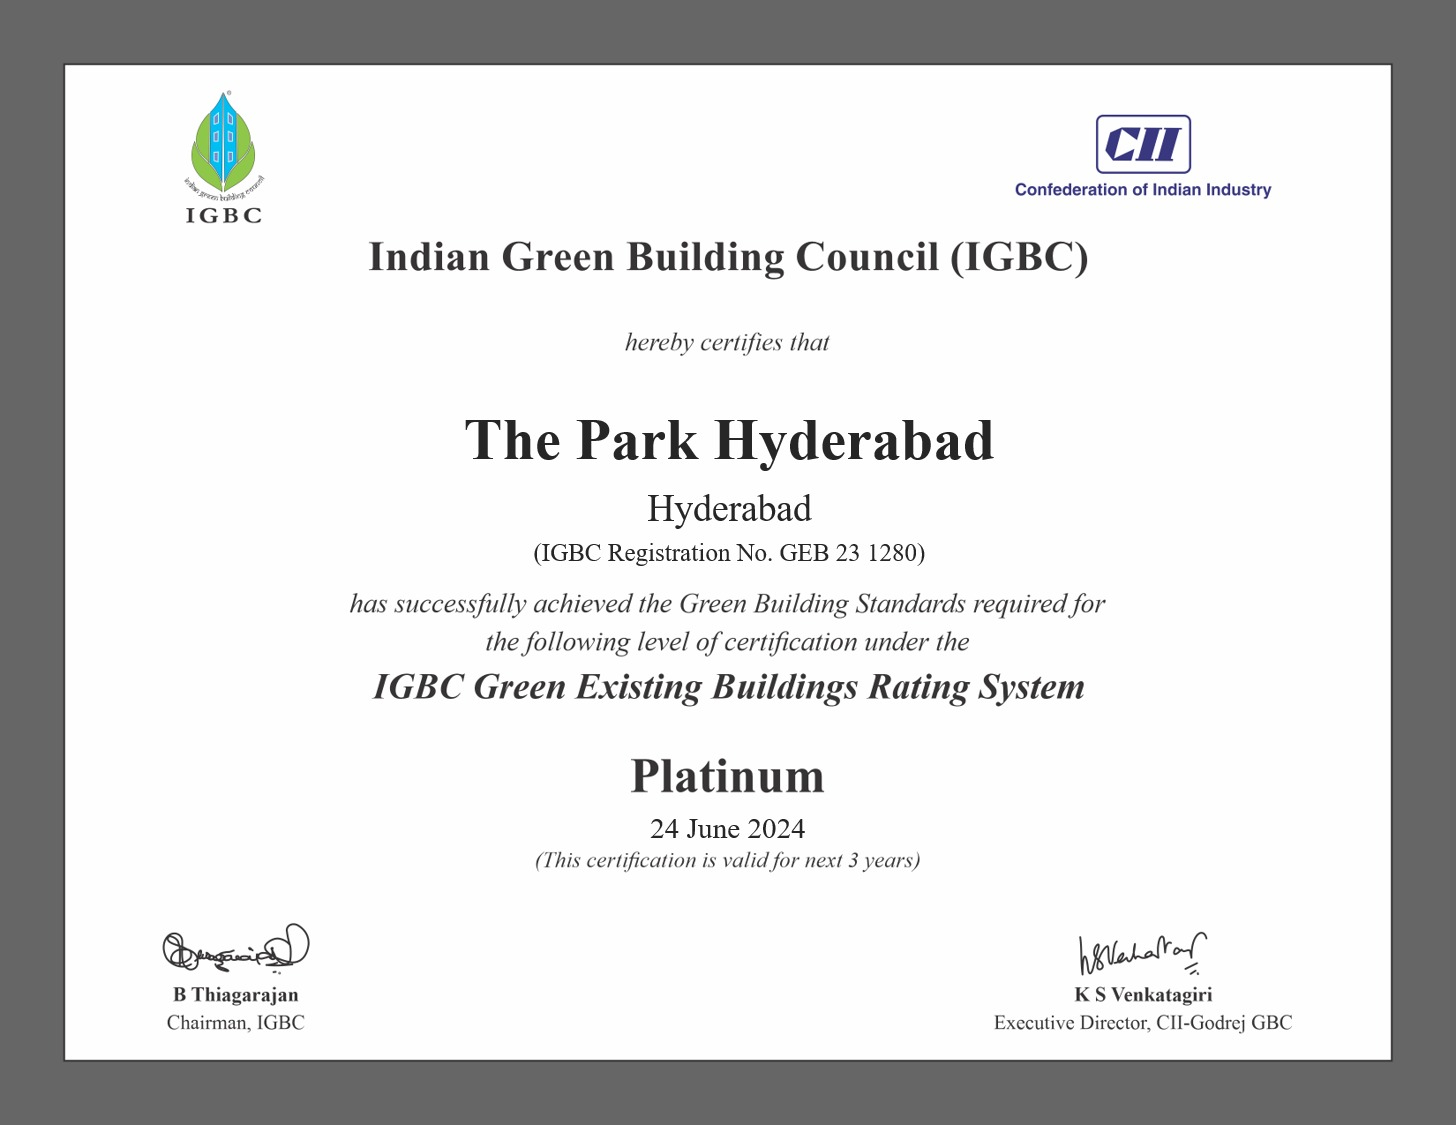Click the 'Hyderabad' location line
Image resolution: width=1456 pixels, height=1125 pixels.
(729, 508)
